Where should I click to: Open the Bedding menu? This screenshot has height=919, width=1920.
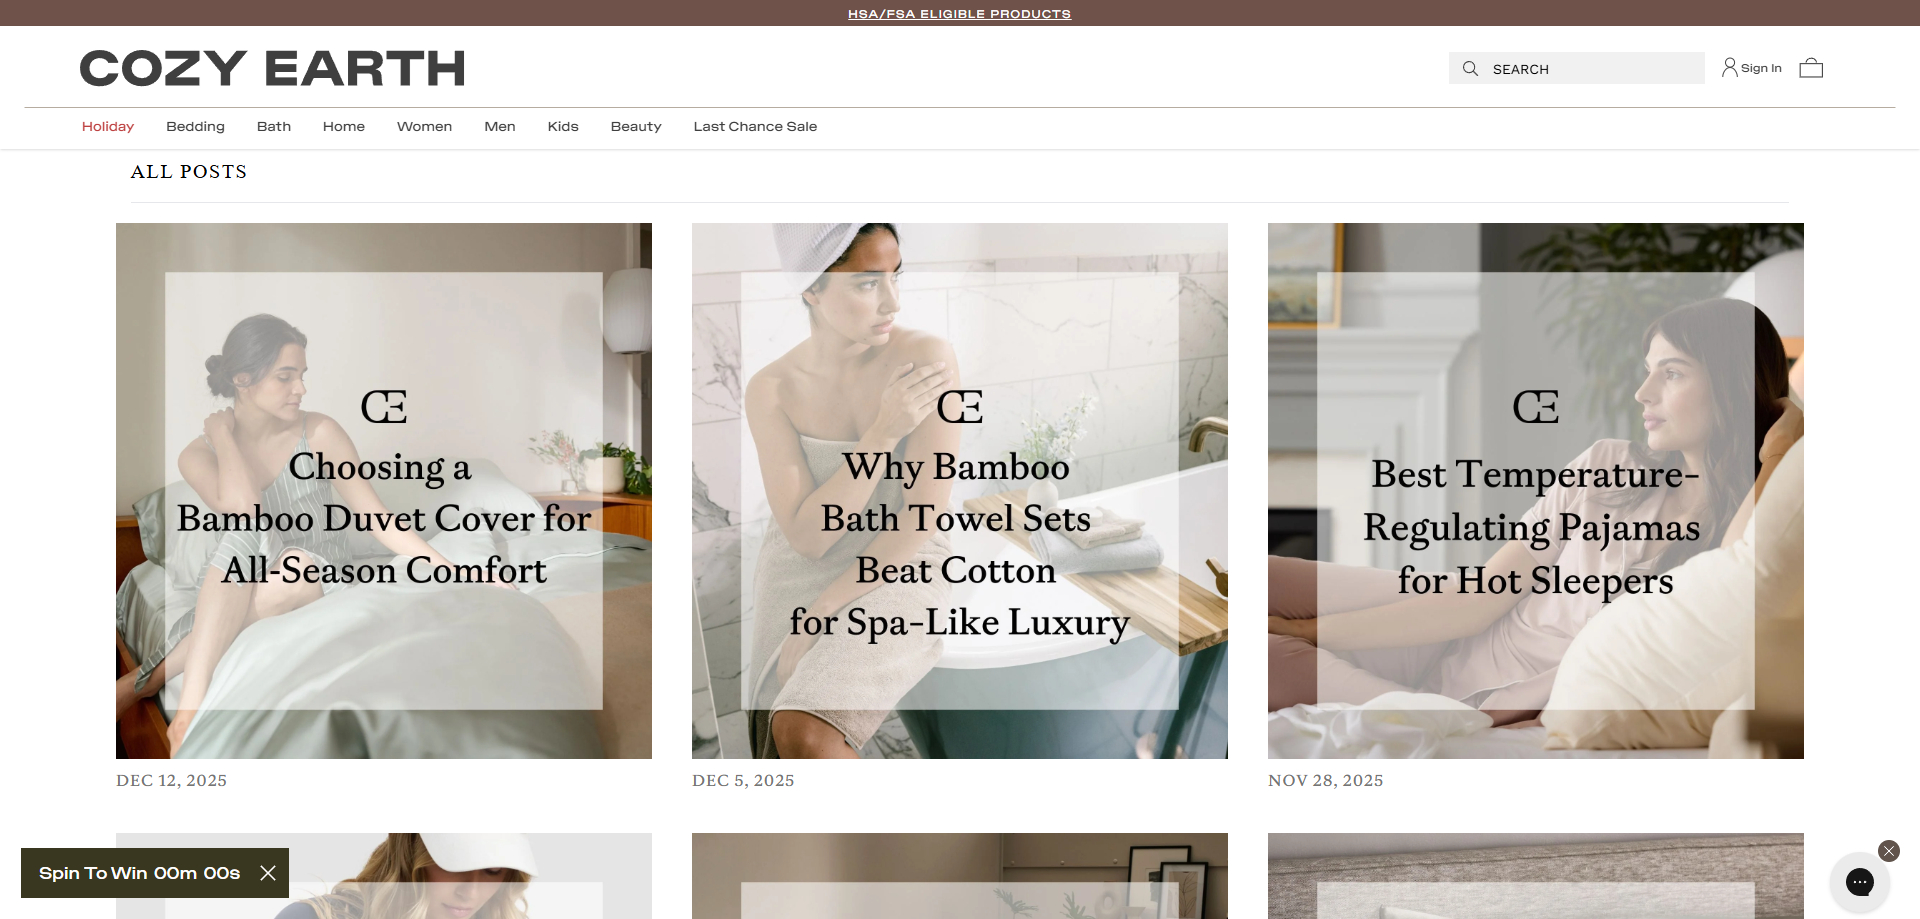pyautogui.click(x=195, y=126)
